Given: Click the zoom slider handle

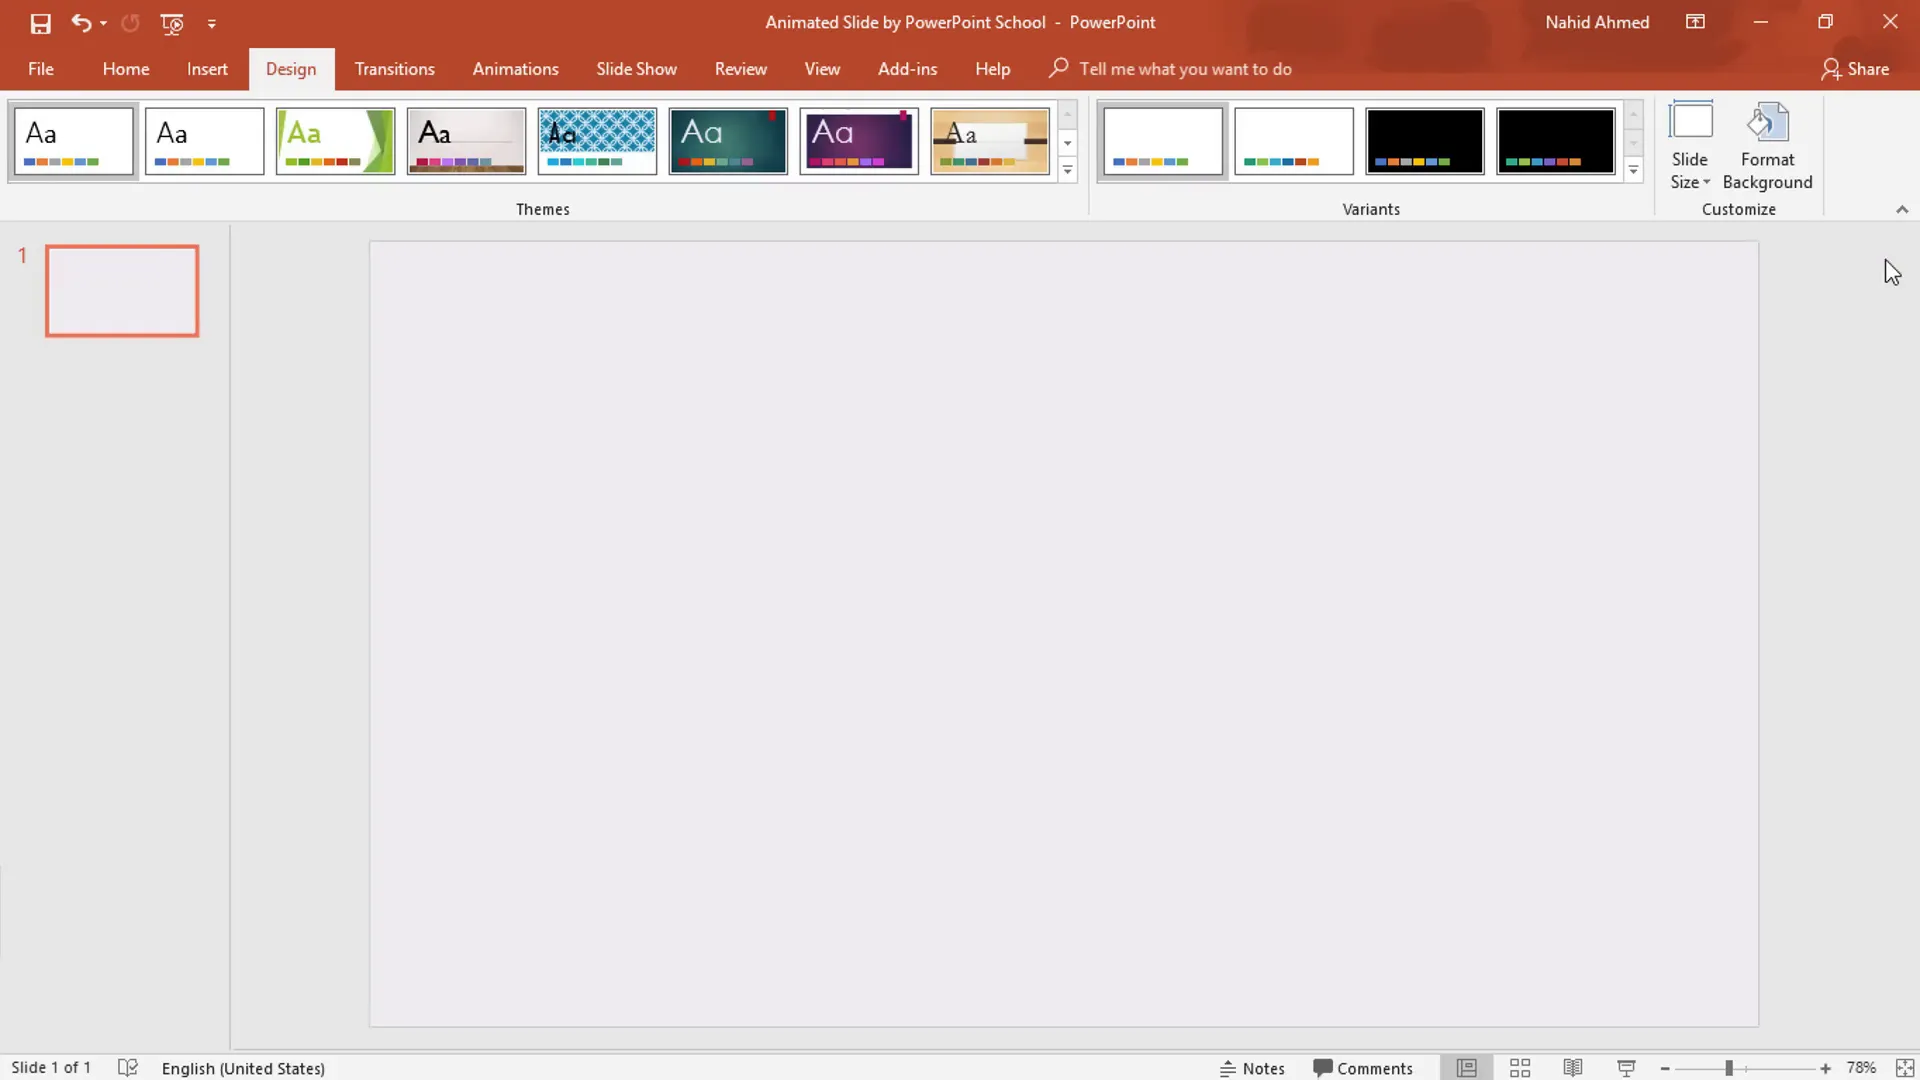Looking at the screenshot, I should (1729, 1069).
